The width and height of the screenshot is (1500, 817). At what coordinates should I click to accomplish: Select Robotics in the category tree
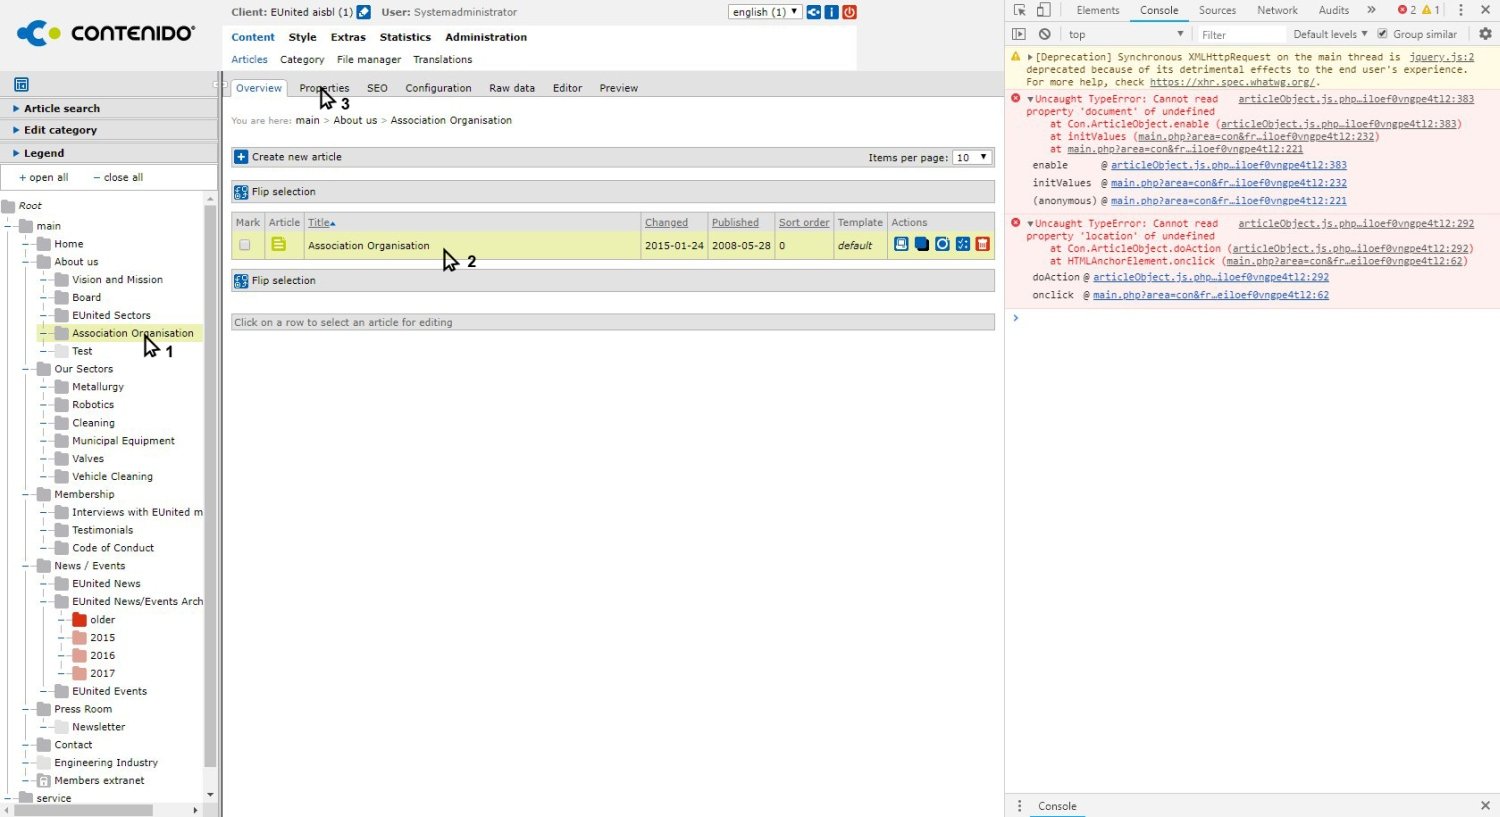[93, 405]
